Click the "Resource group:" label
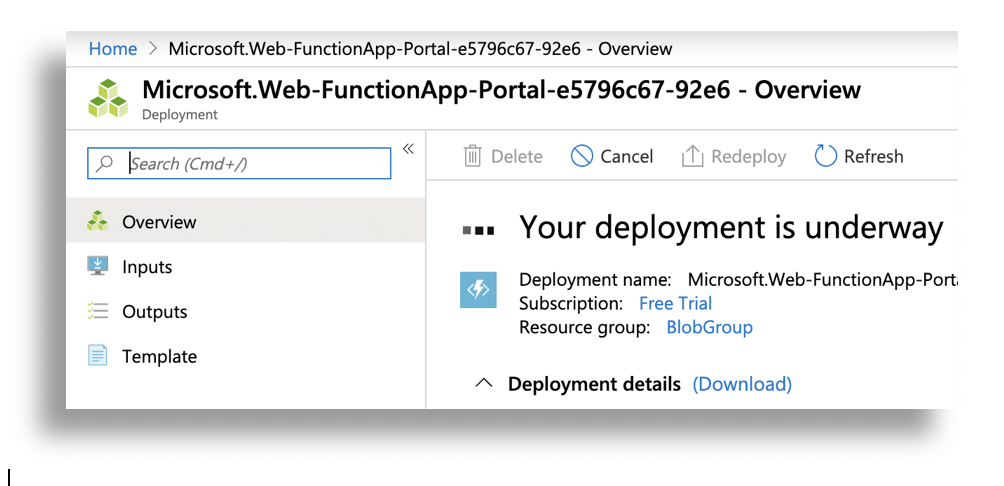The image size is (1004, 486). pos(585,327)
